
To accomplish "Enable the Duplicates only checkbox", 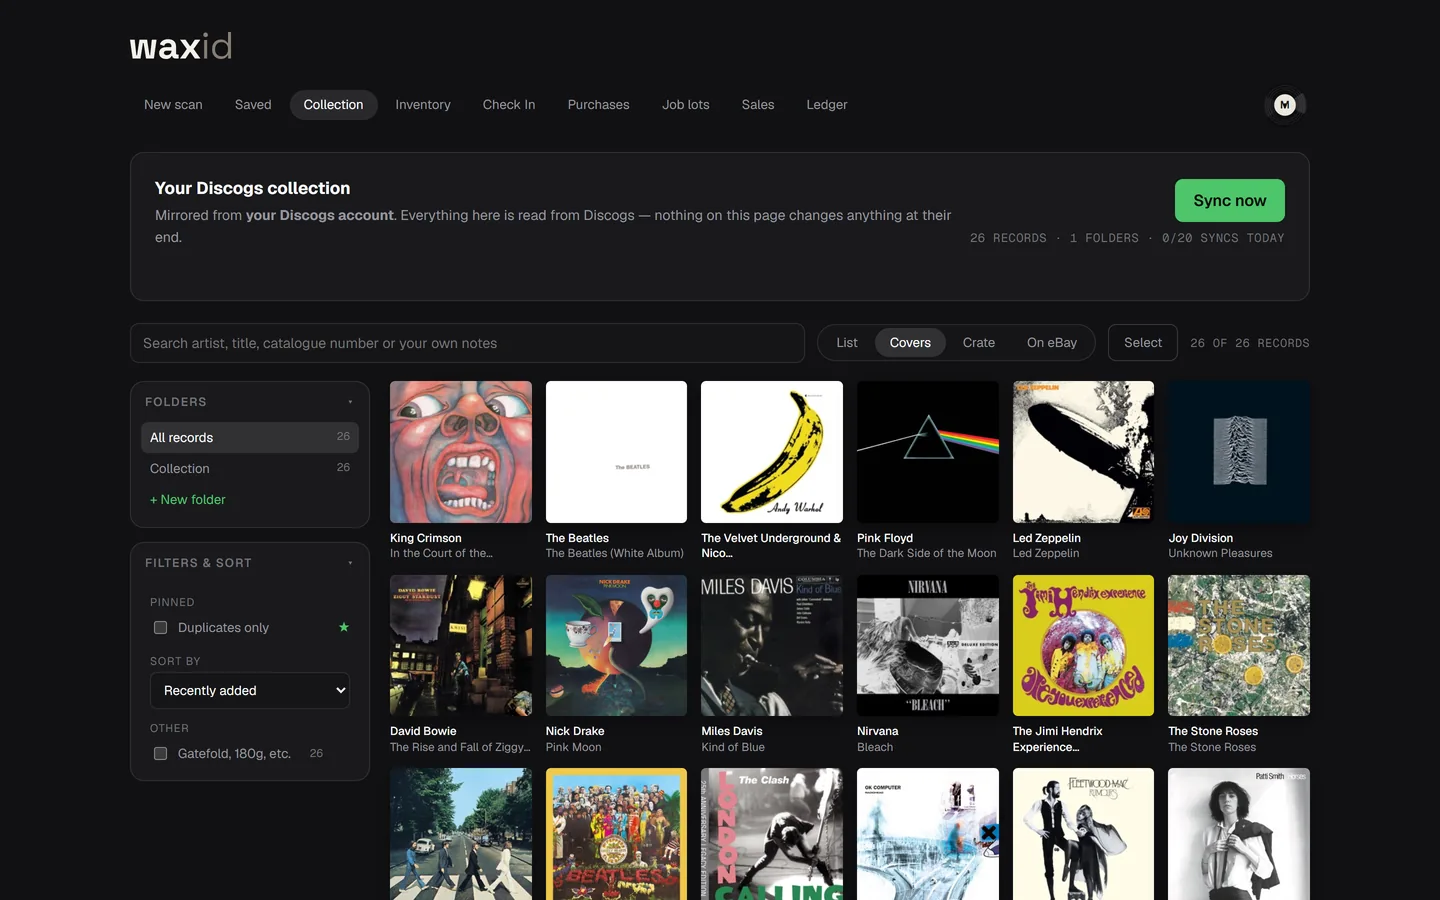I will point(160,628).
